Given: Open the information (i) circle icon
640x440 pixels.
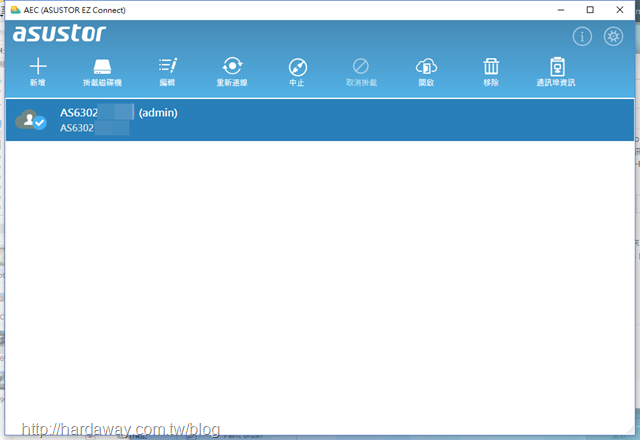Looking at the screenshot, I should [582, 36].
